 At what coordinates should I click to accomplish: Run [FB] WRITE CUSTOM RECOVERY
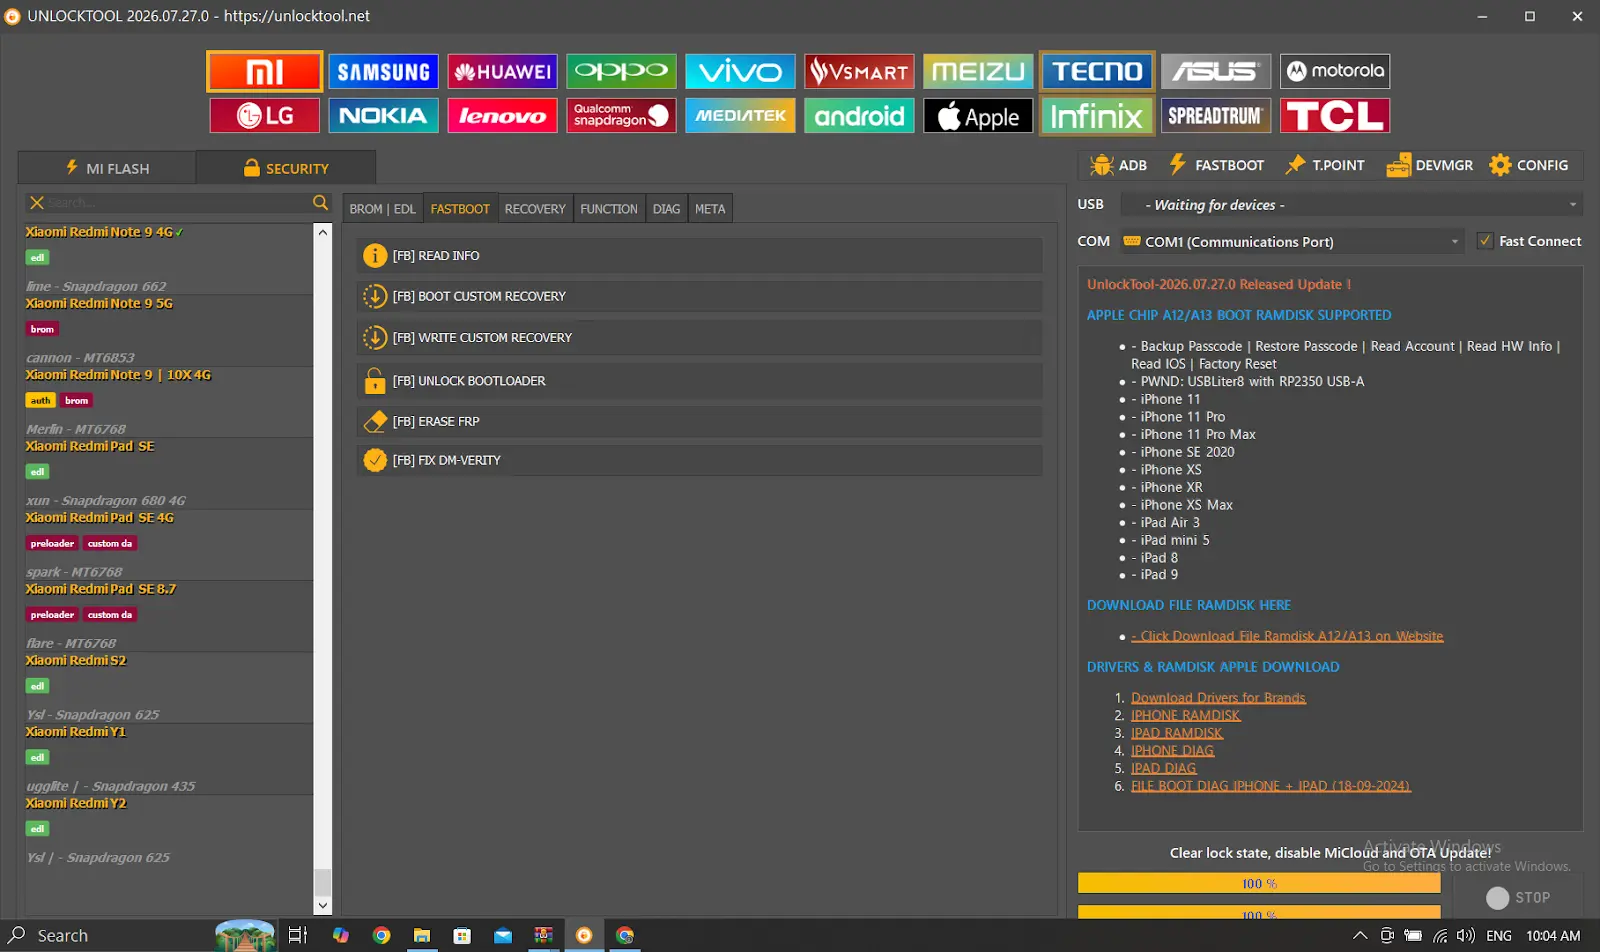tap(699, 338)
